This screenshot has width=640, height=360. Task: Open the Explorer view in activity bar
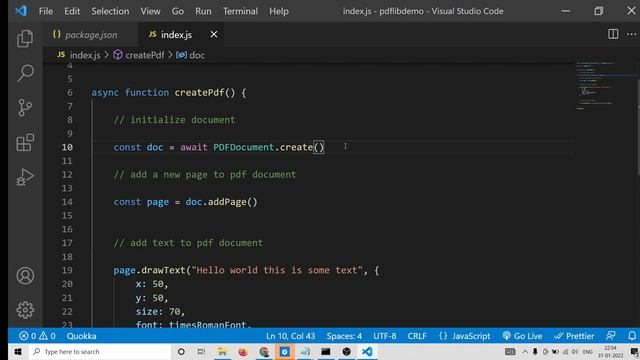pyautogui.click(x=25, y=38)
